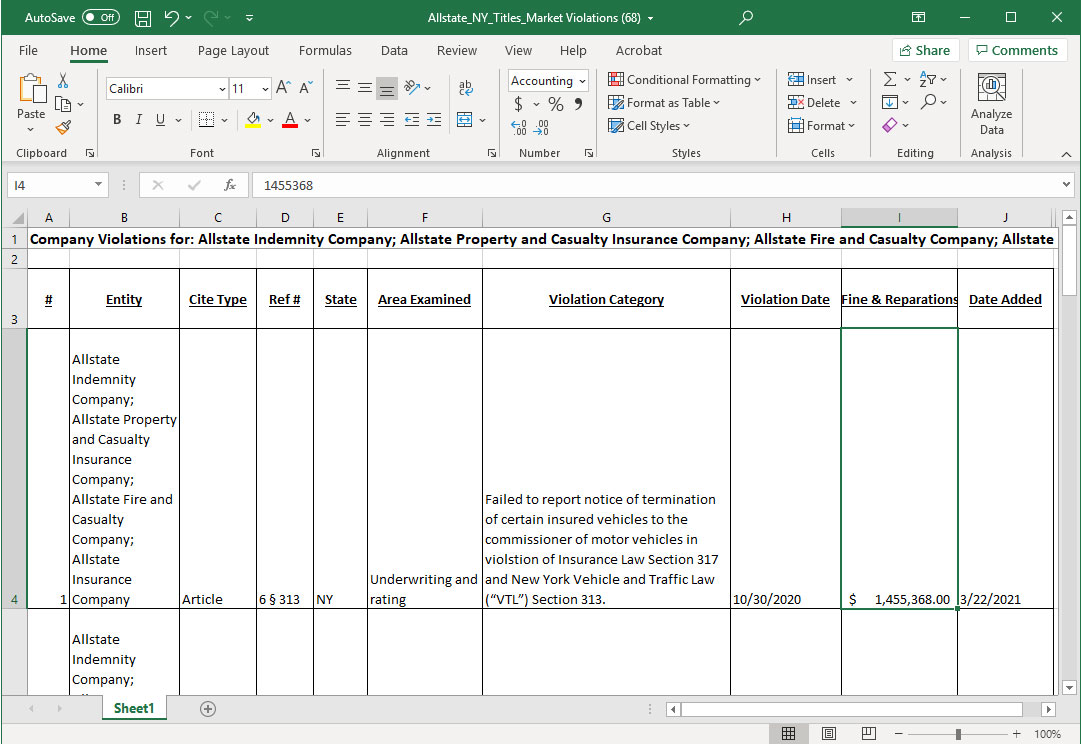Click the Cut scissors icon
1082x744 pixels.
(x=63, y=81)
